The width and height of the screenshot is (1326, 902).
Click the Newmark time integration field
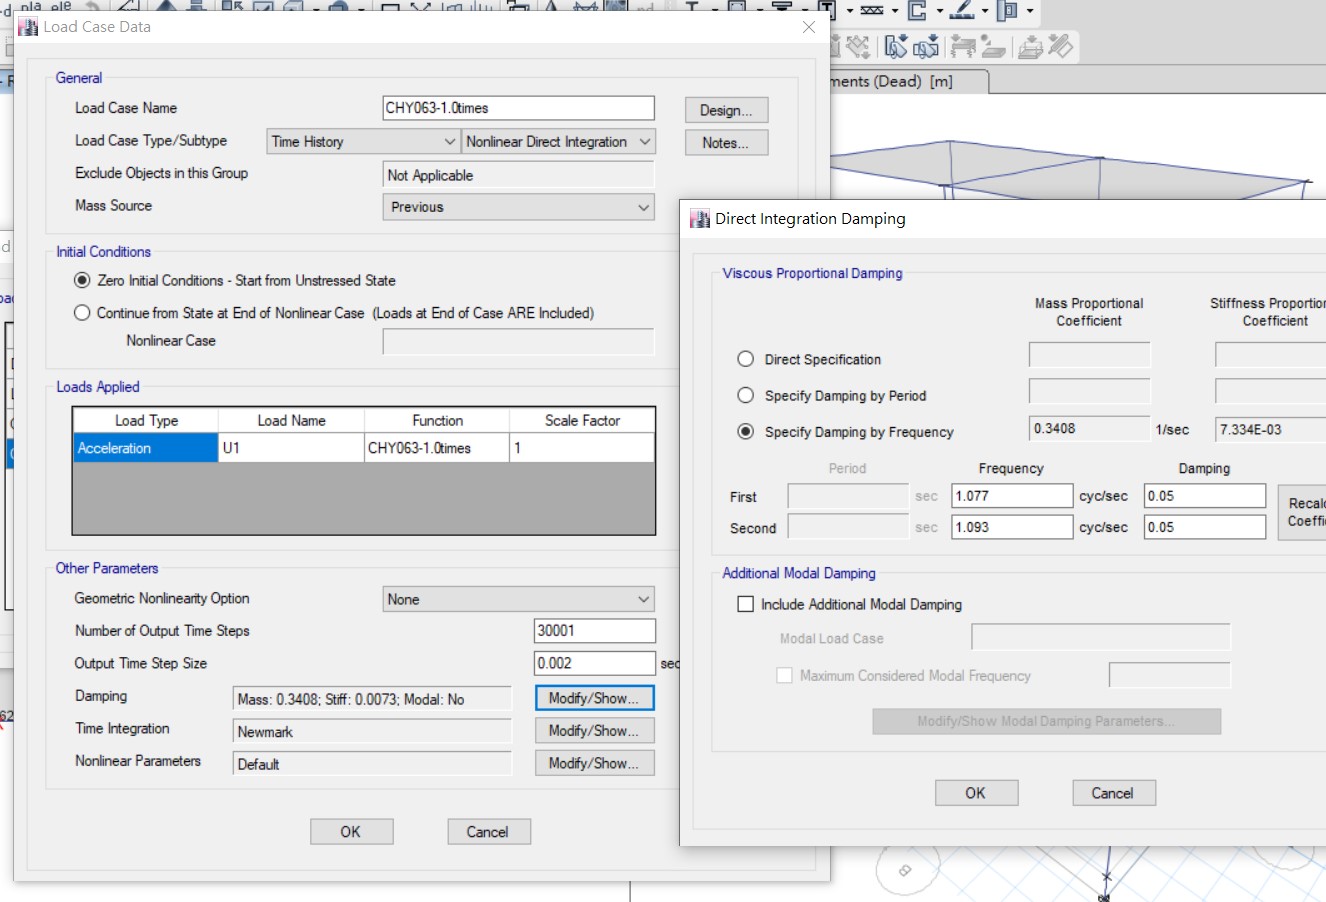coord(372,732)
